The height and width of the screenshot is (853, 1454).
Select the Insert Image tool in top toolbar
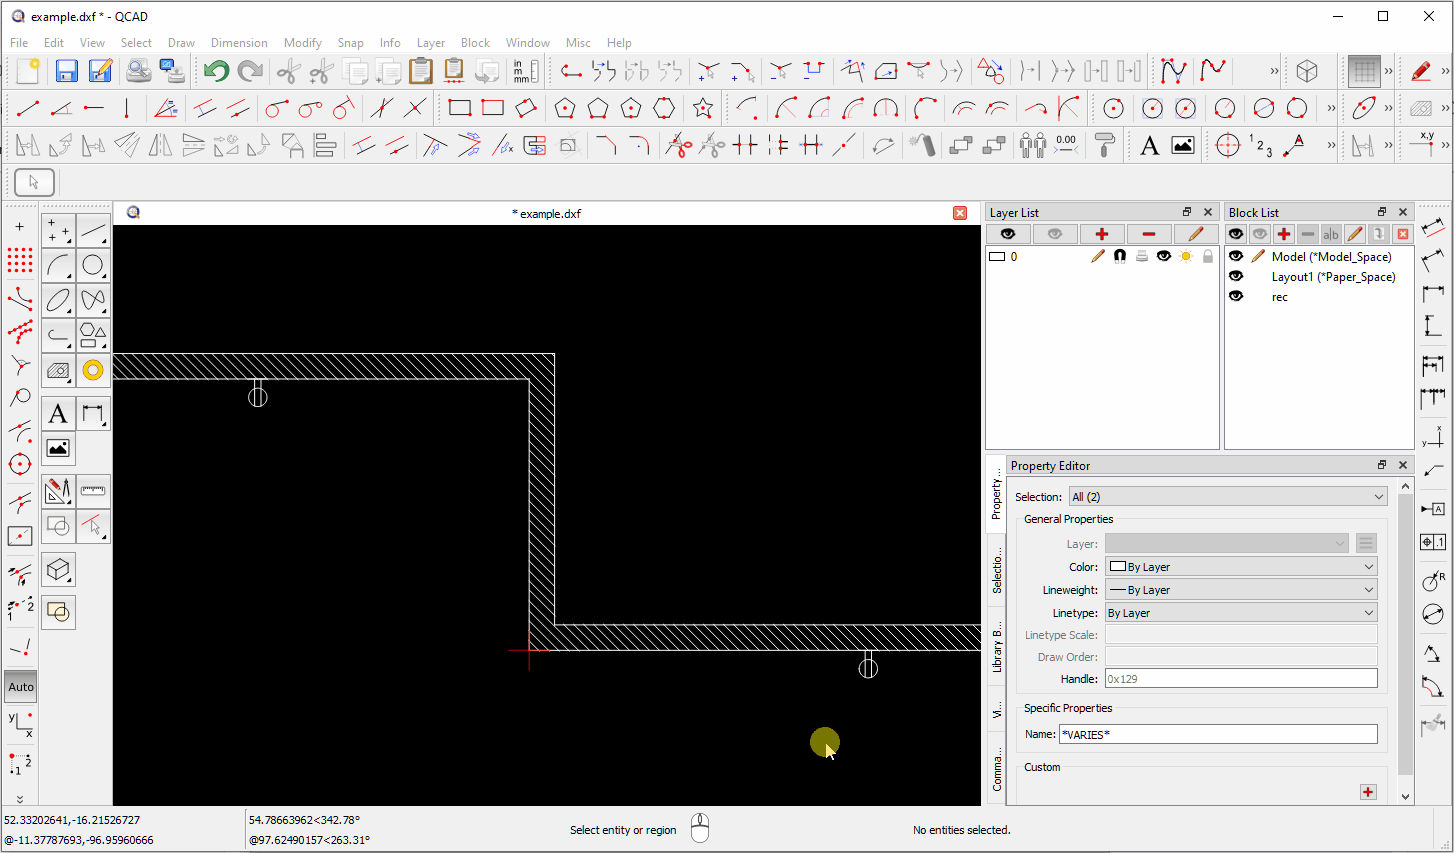coord(1183,146)
